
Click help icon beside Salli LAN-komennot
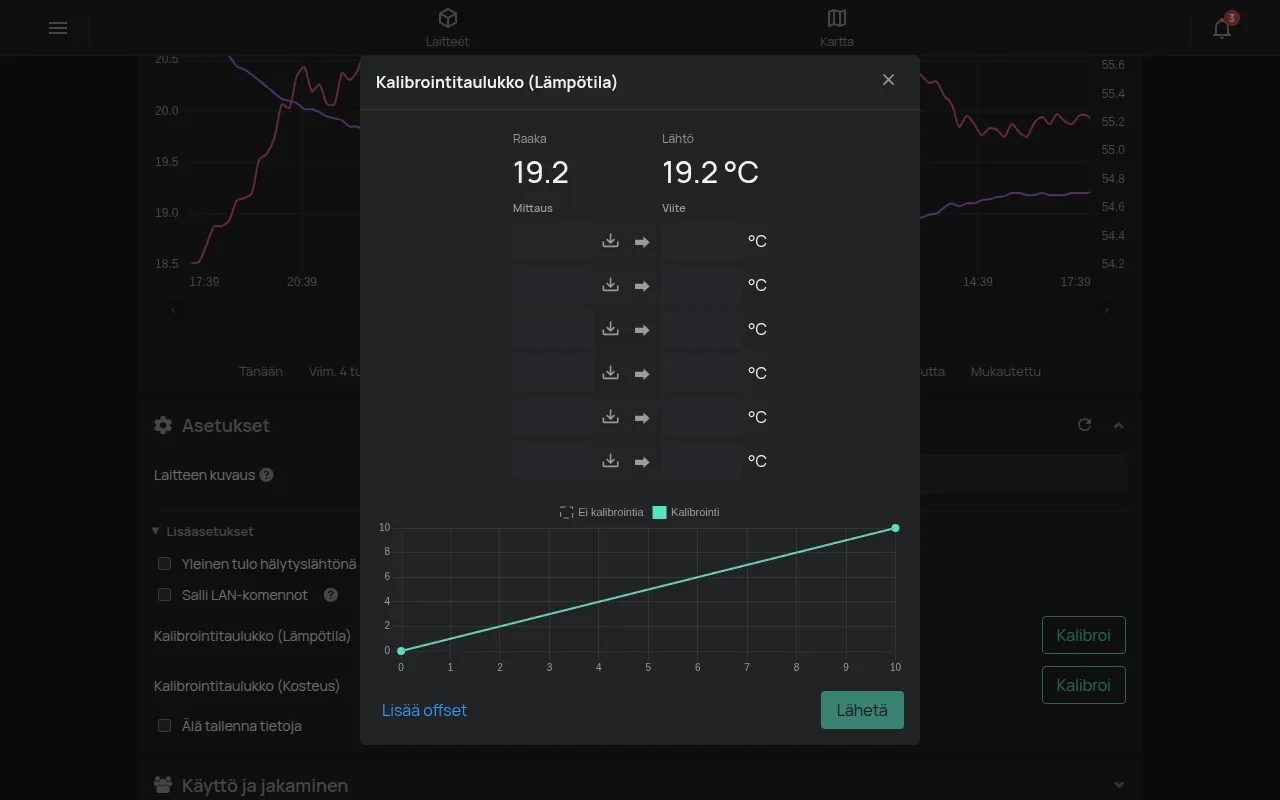tap(331, 595)
